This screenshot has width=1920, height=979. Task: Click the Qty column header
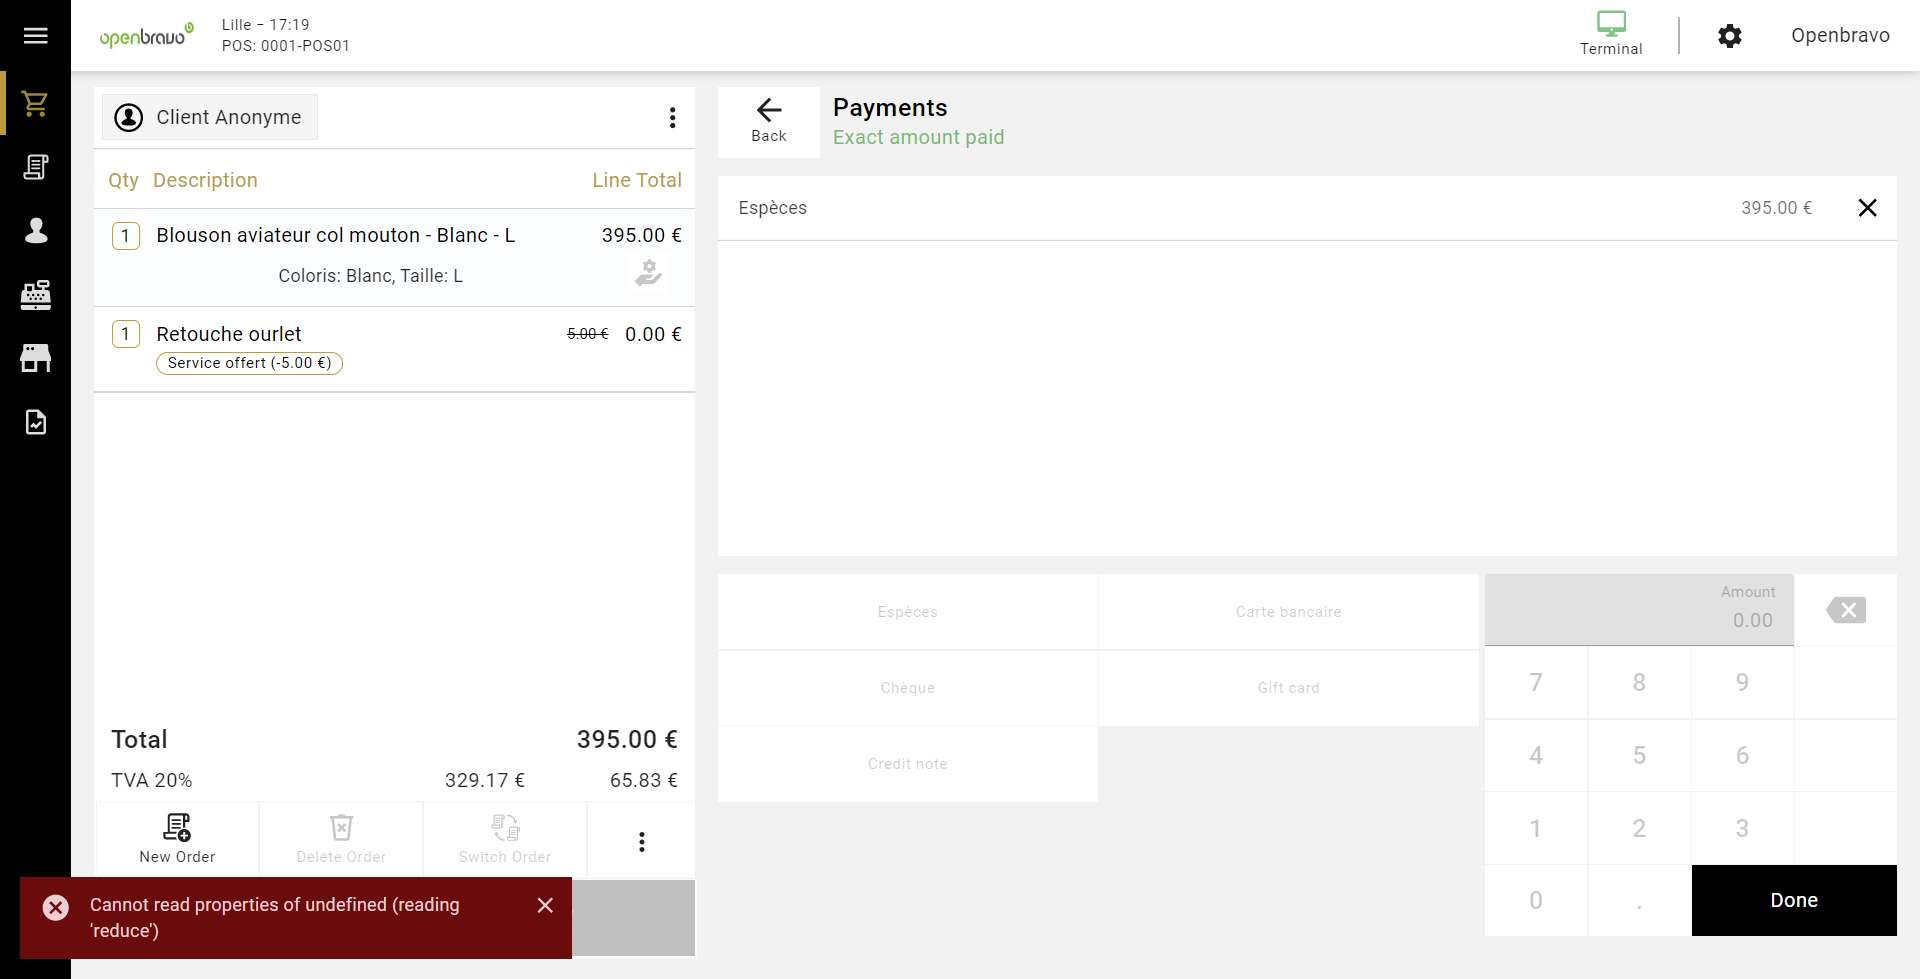(123, 180)
